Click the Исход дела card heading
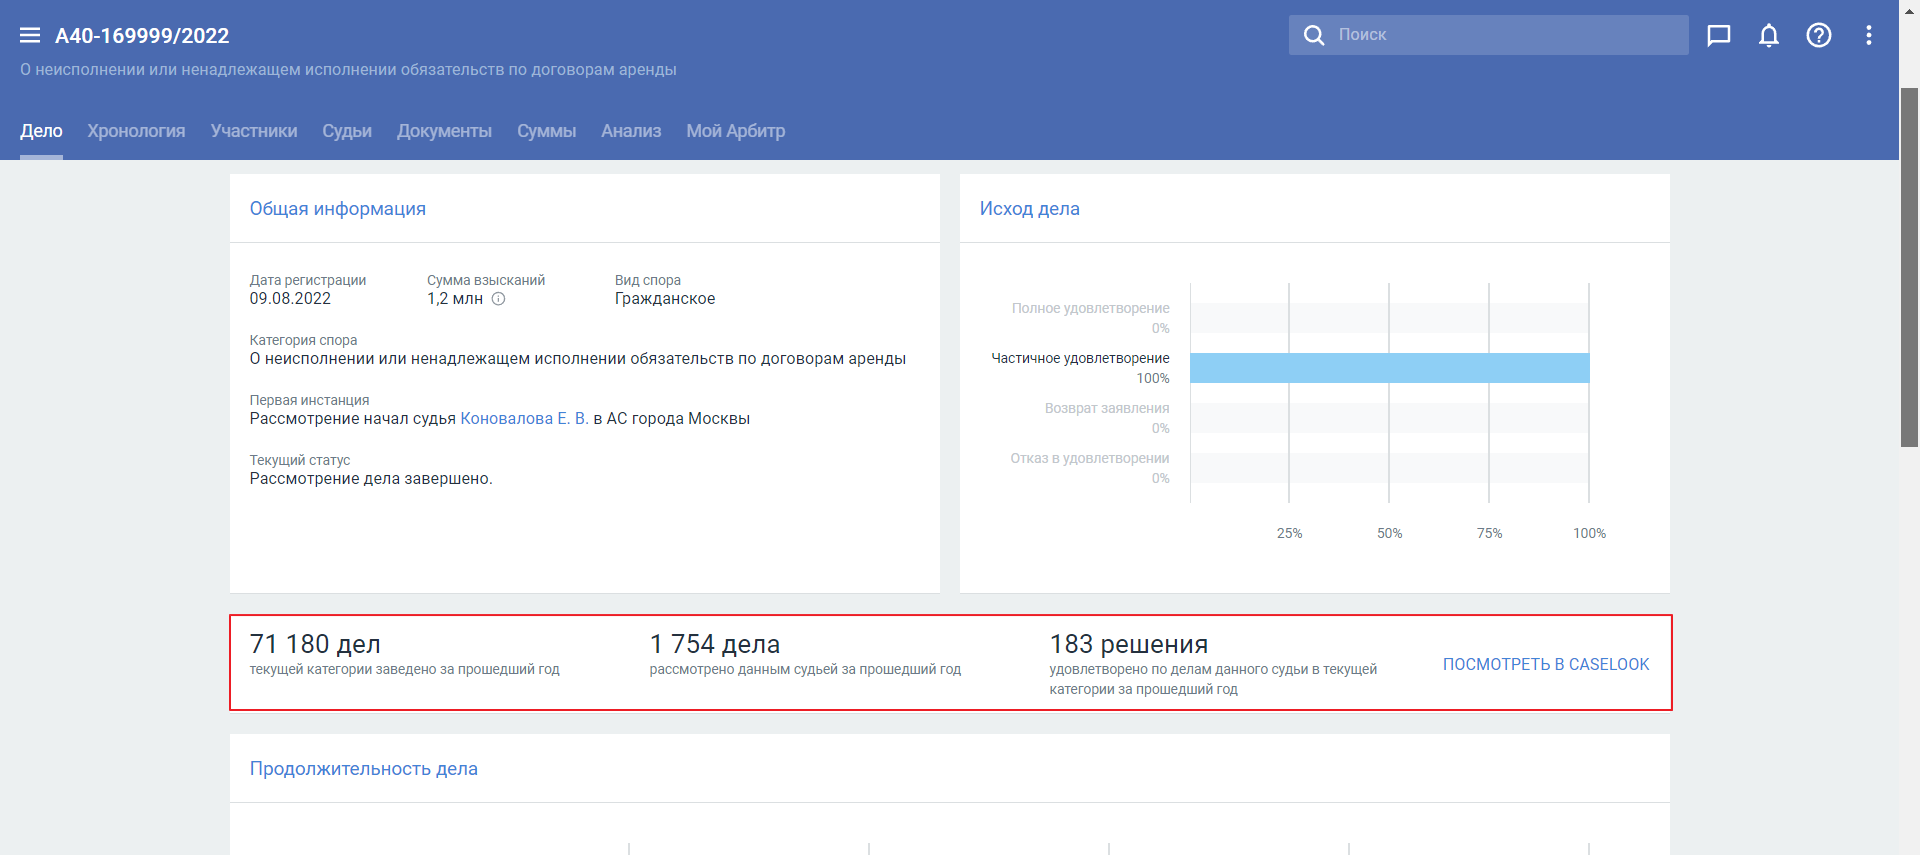The image size is (1920, 855). (x=1030, y=209)
